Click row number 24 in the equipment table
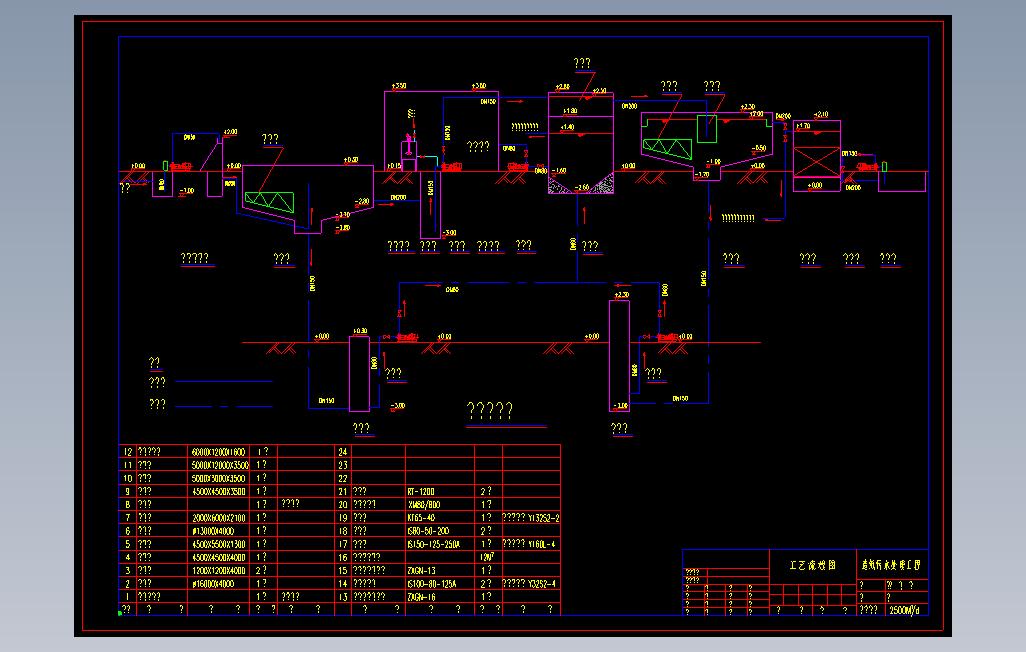This screenshot has width=1026, height=652. click(x=343, y=452)
